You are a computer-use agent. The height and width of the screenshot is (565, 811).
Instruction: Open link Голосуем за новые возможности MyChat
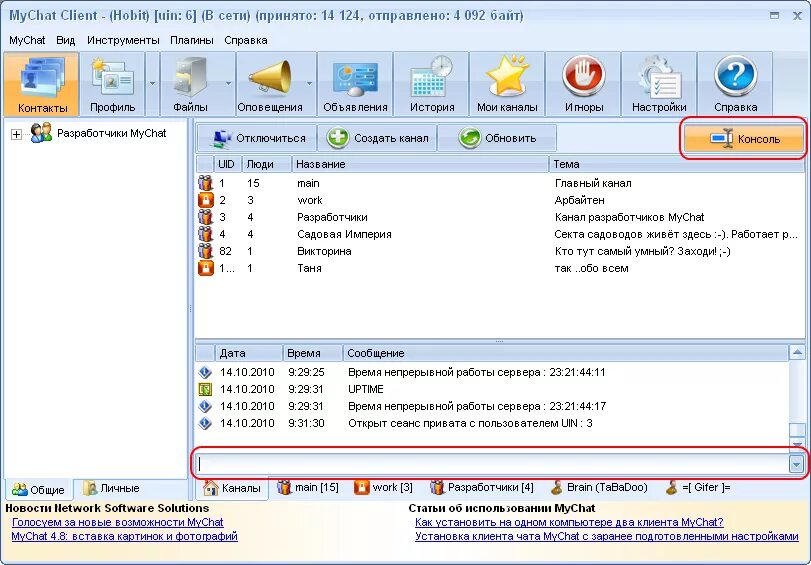(x=117, y=523)
